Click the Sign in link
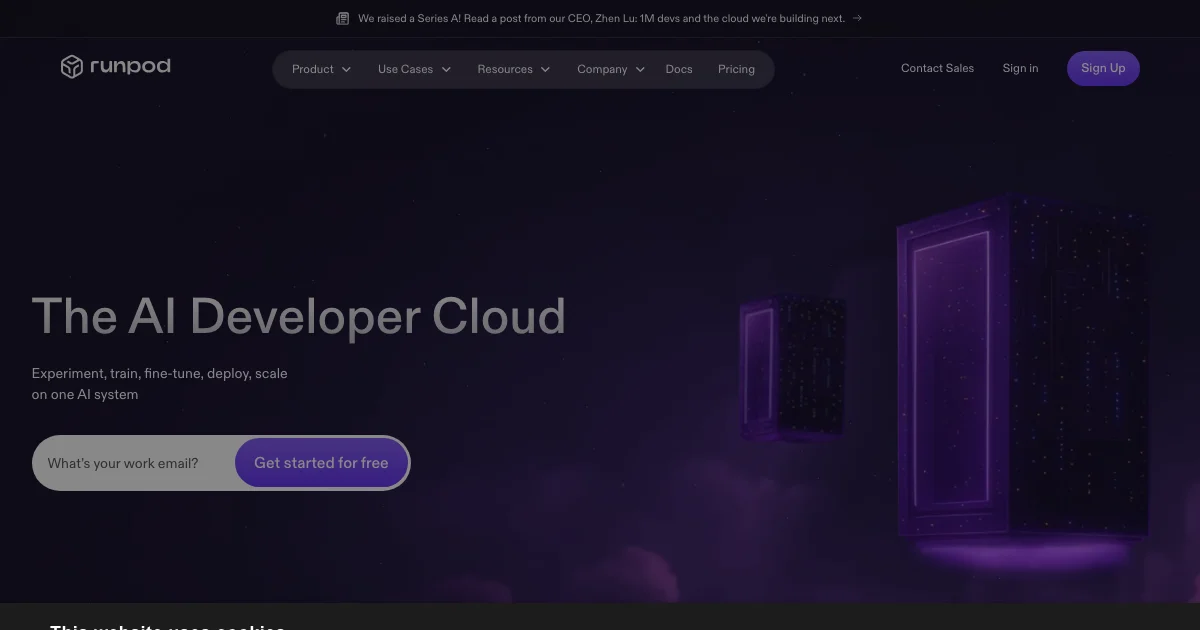This screenshot has height=630, width=1200. click(1020, 68)
